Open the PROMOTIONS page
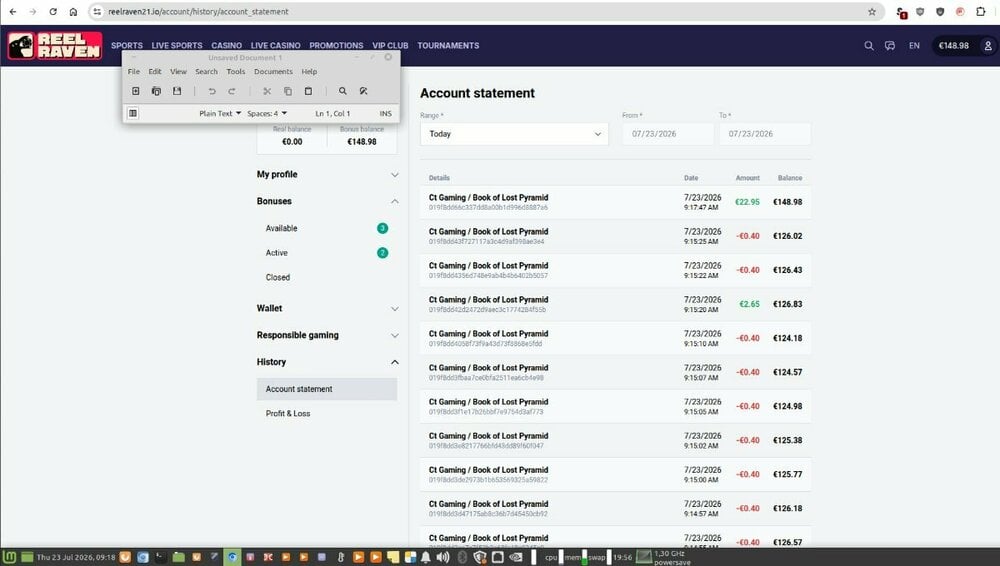This screenshot has width=1000, height=566. pos(336,45)
